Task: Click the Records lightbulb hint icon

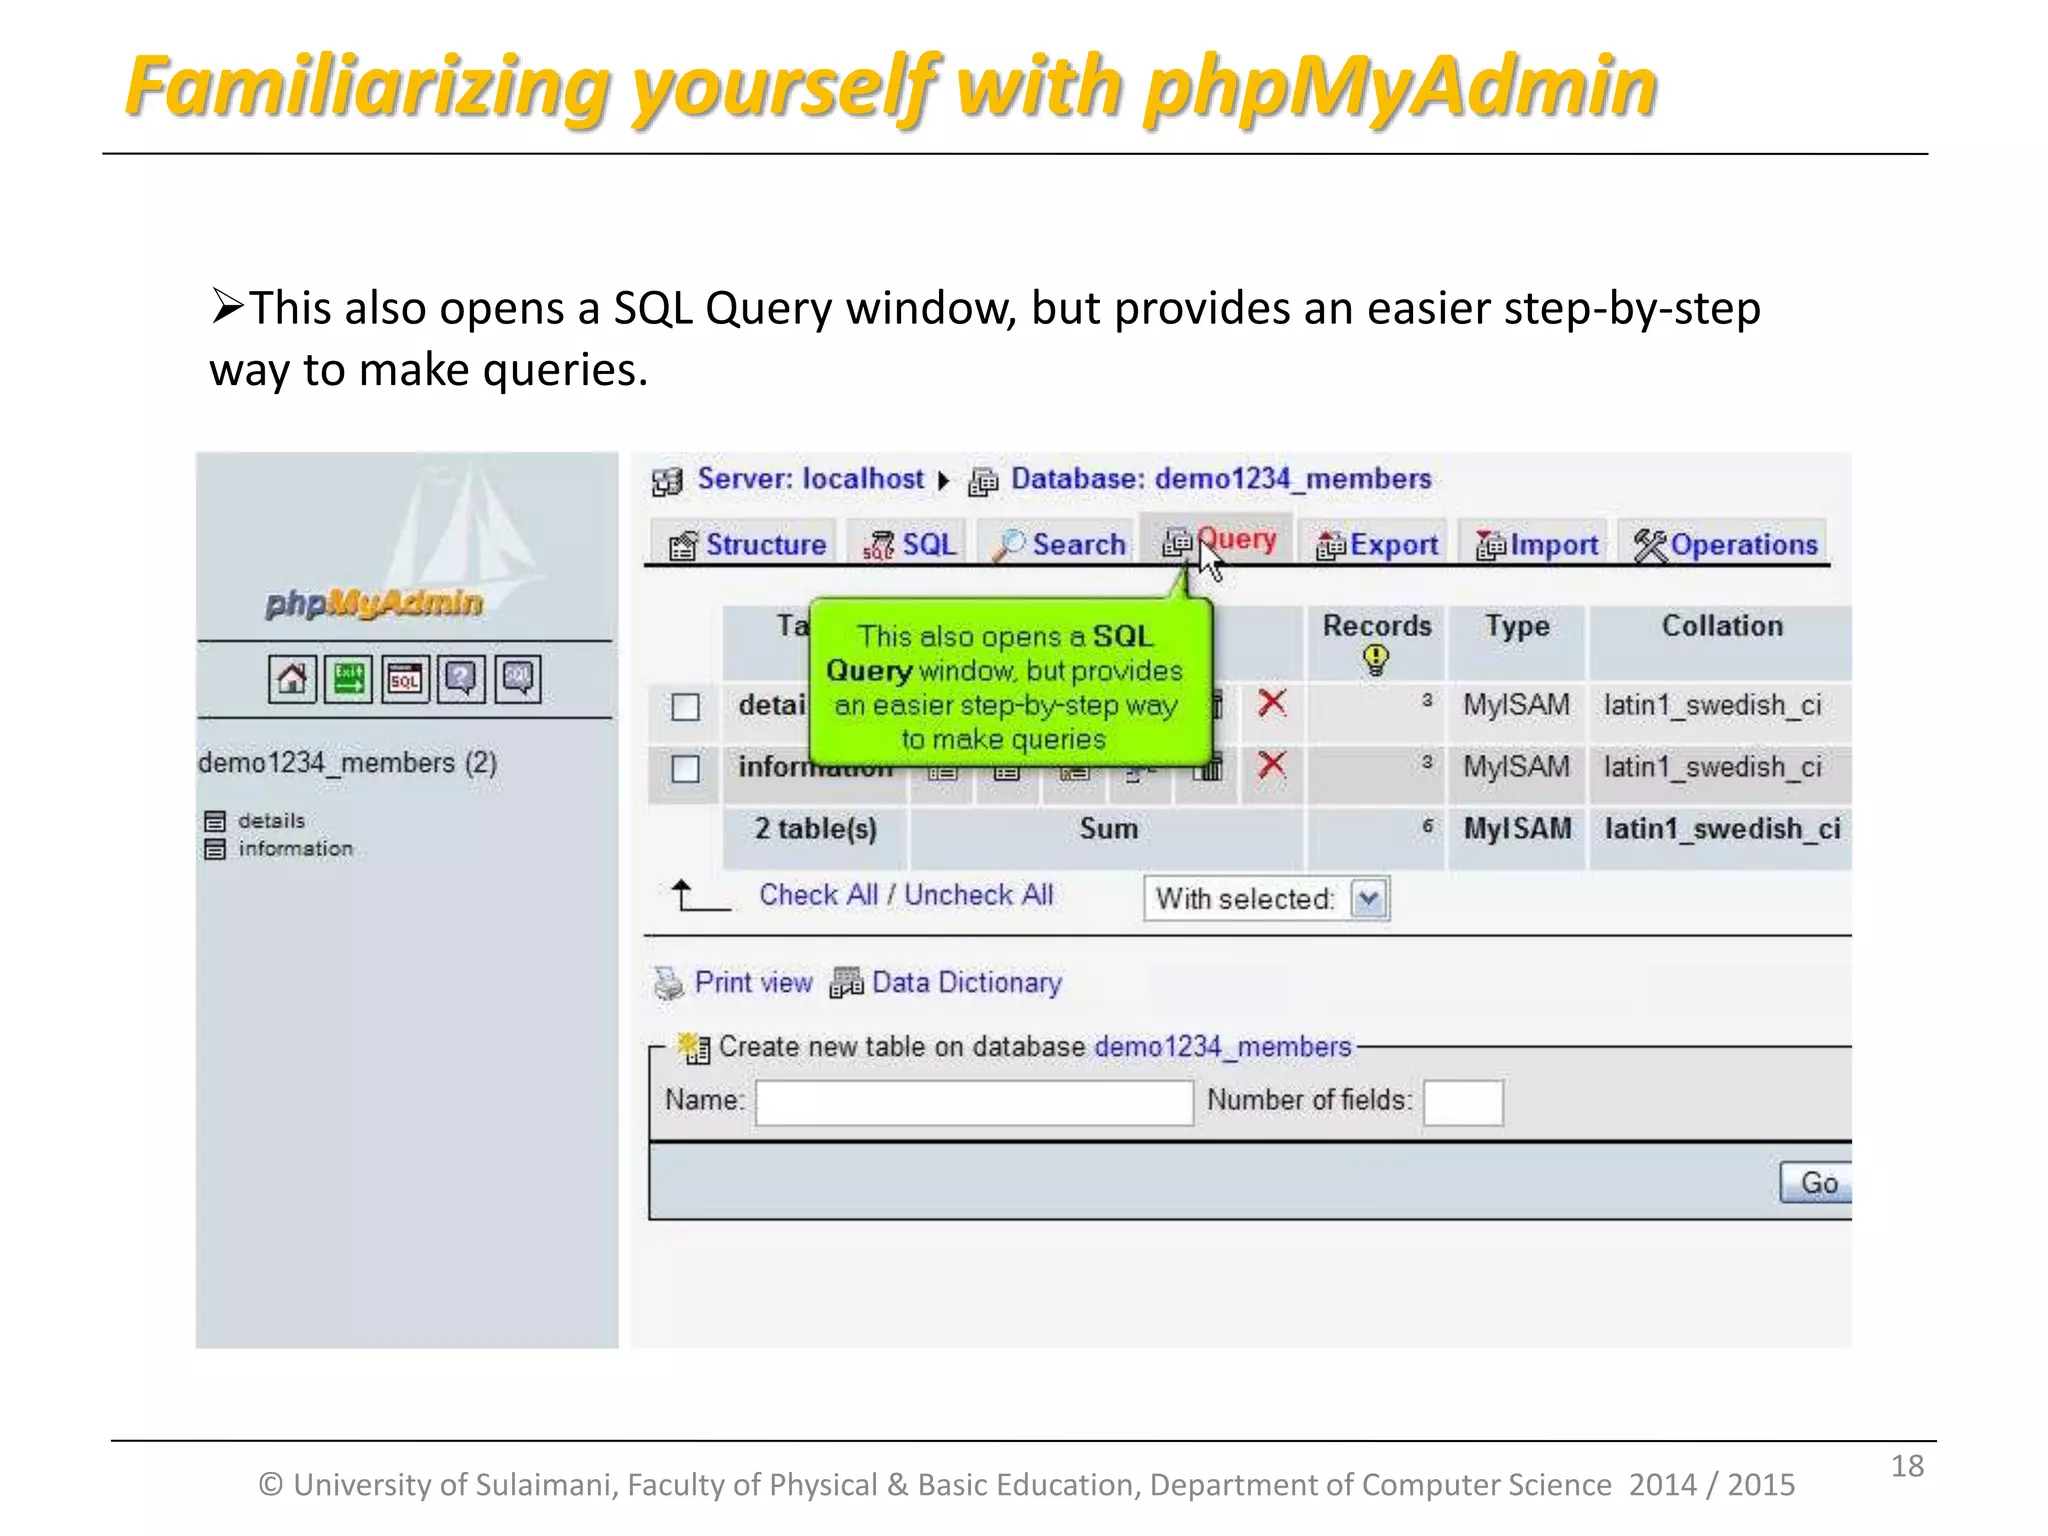Action: coord(1376,660)
